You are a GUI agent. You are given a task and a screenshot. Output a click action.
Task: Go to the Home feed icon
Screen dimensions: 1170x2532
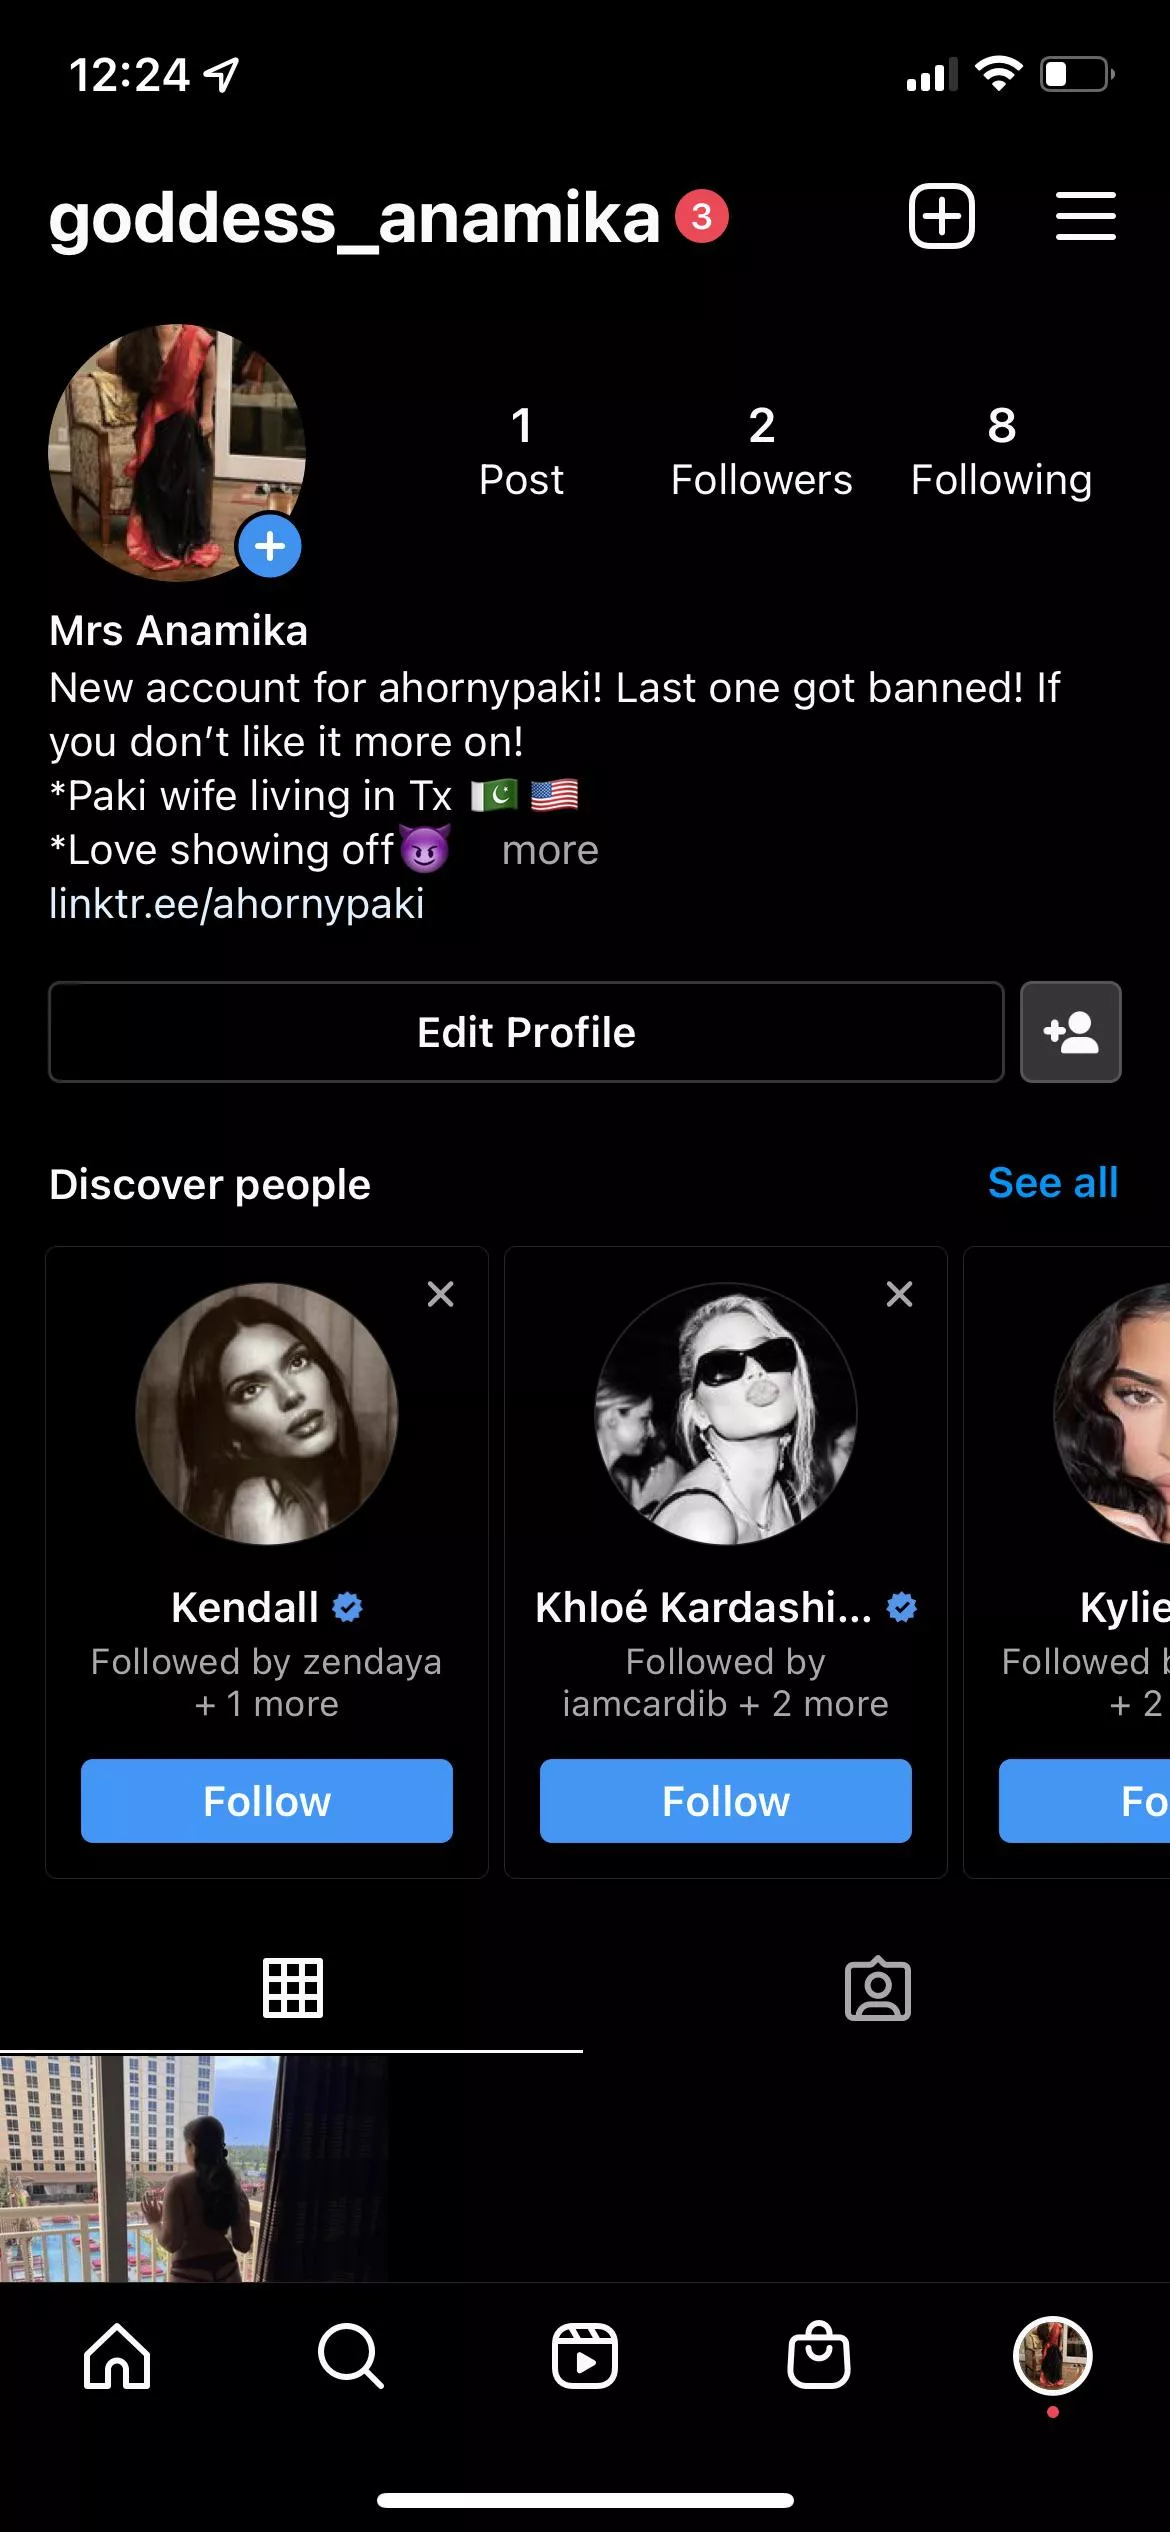tap(117, 2356)
